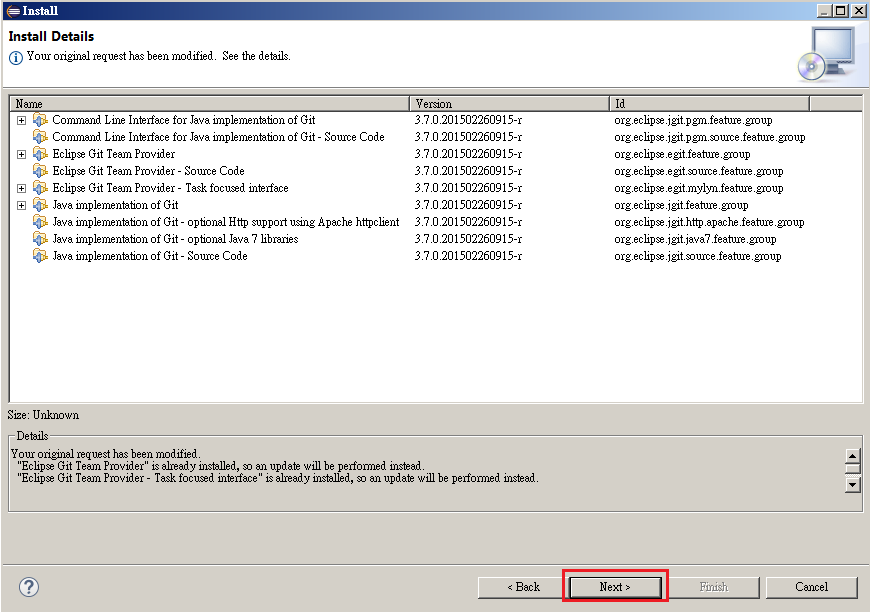The width and height of the screenshot is (870, 612).
Task: Click the Eclipse Git Team Provider feature icon
Action: [40, 154]
